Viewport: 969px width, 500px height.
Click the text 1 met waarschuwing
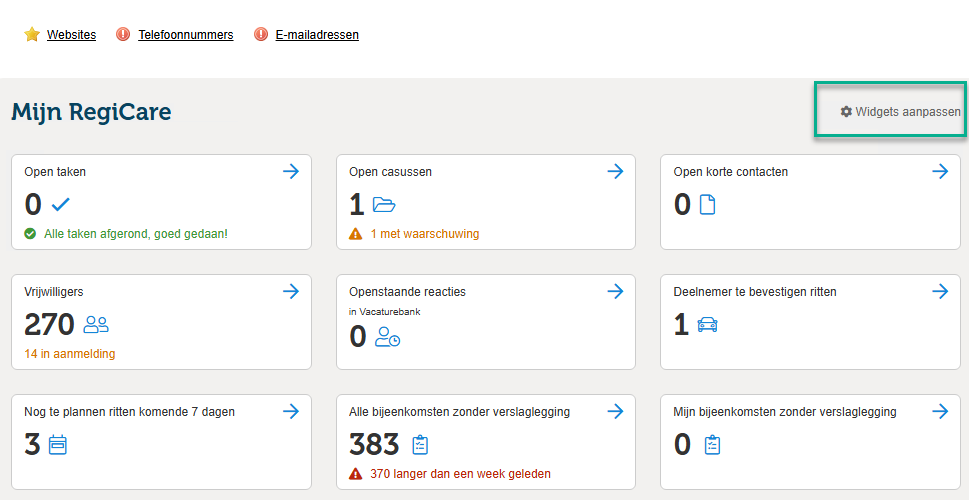coord(425,234)
